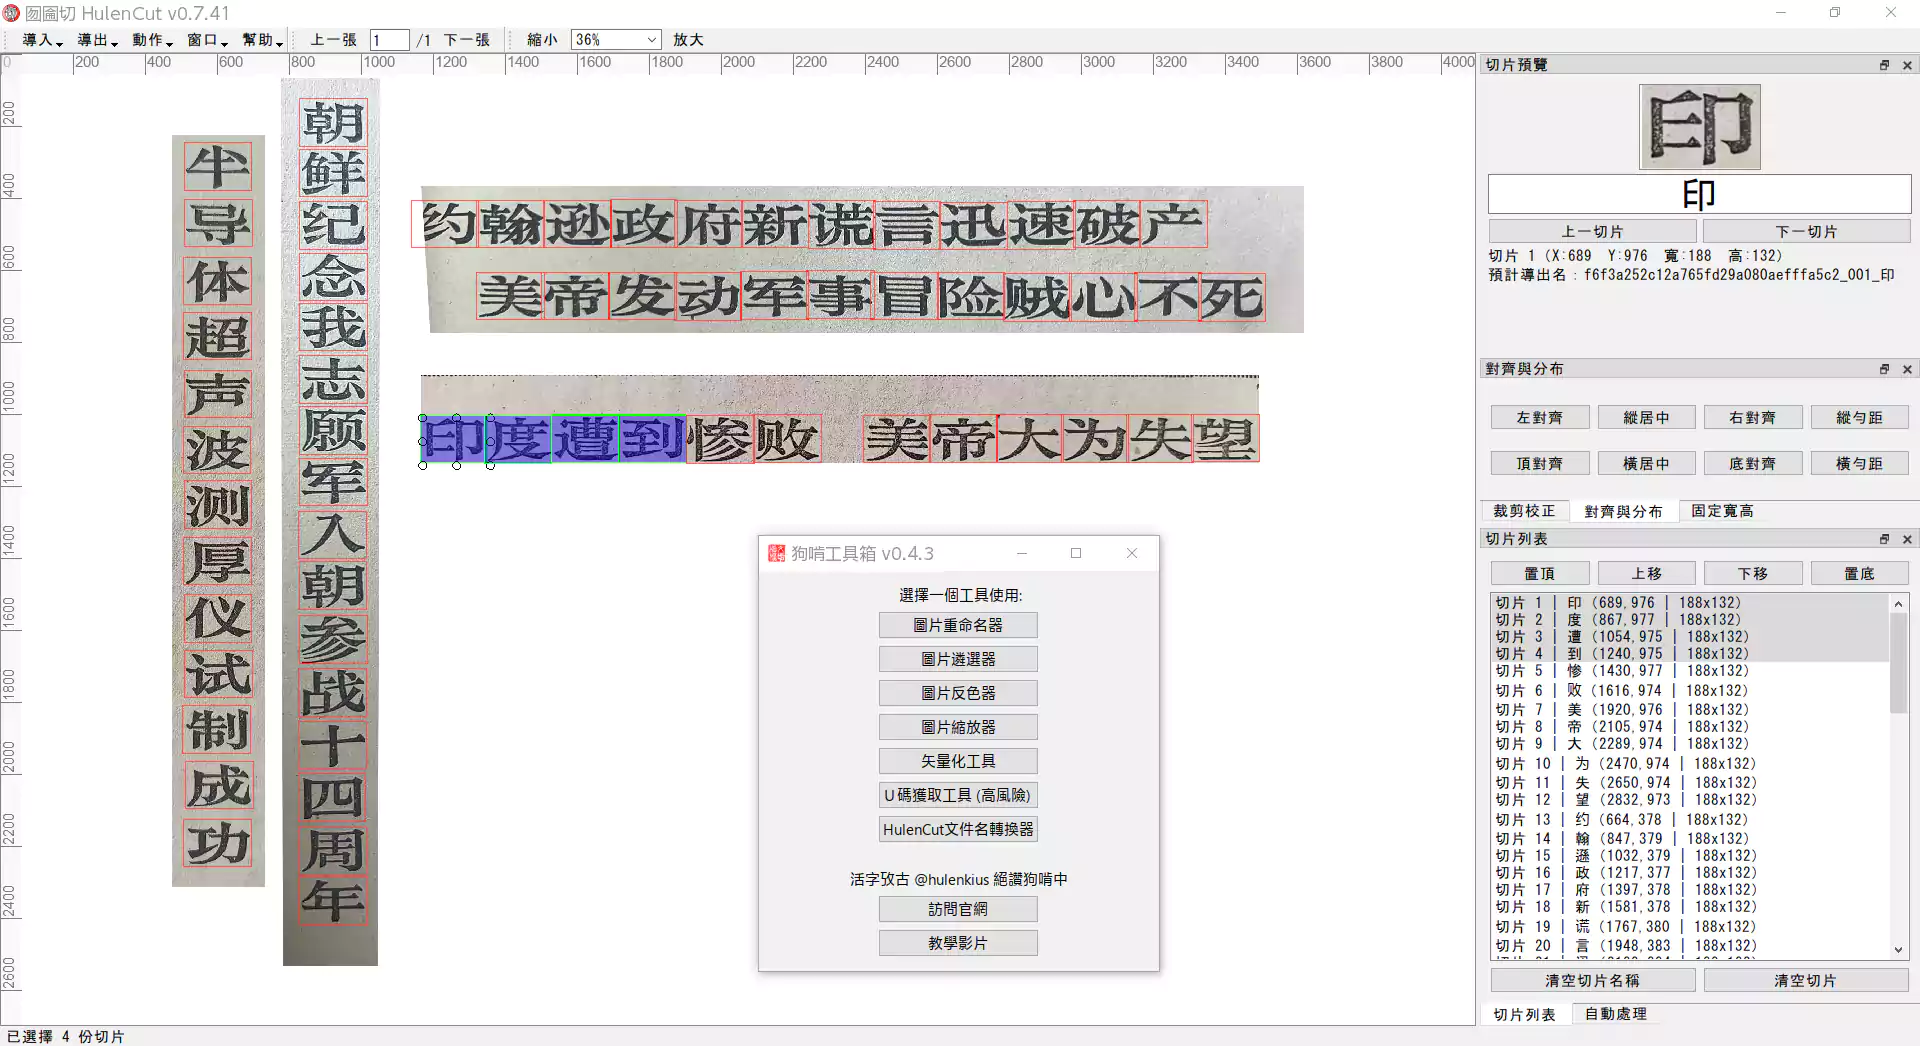Click the page number input field
This screenshot has width=1920, height=1046.
(389, 40)
